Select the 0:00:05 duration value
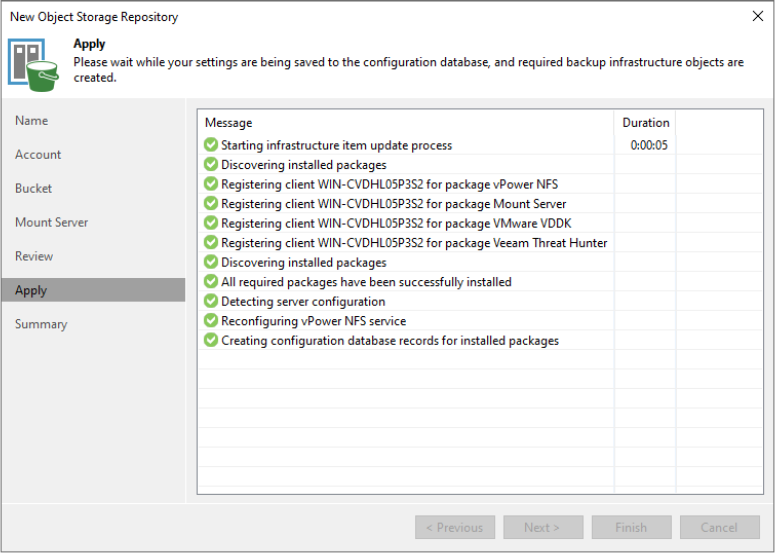This screenshot has width=775, height=553. [649, 145]
